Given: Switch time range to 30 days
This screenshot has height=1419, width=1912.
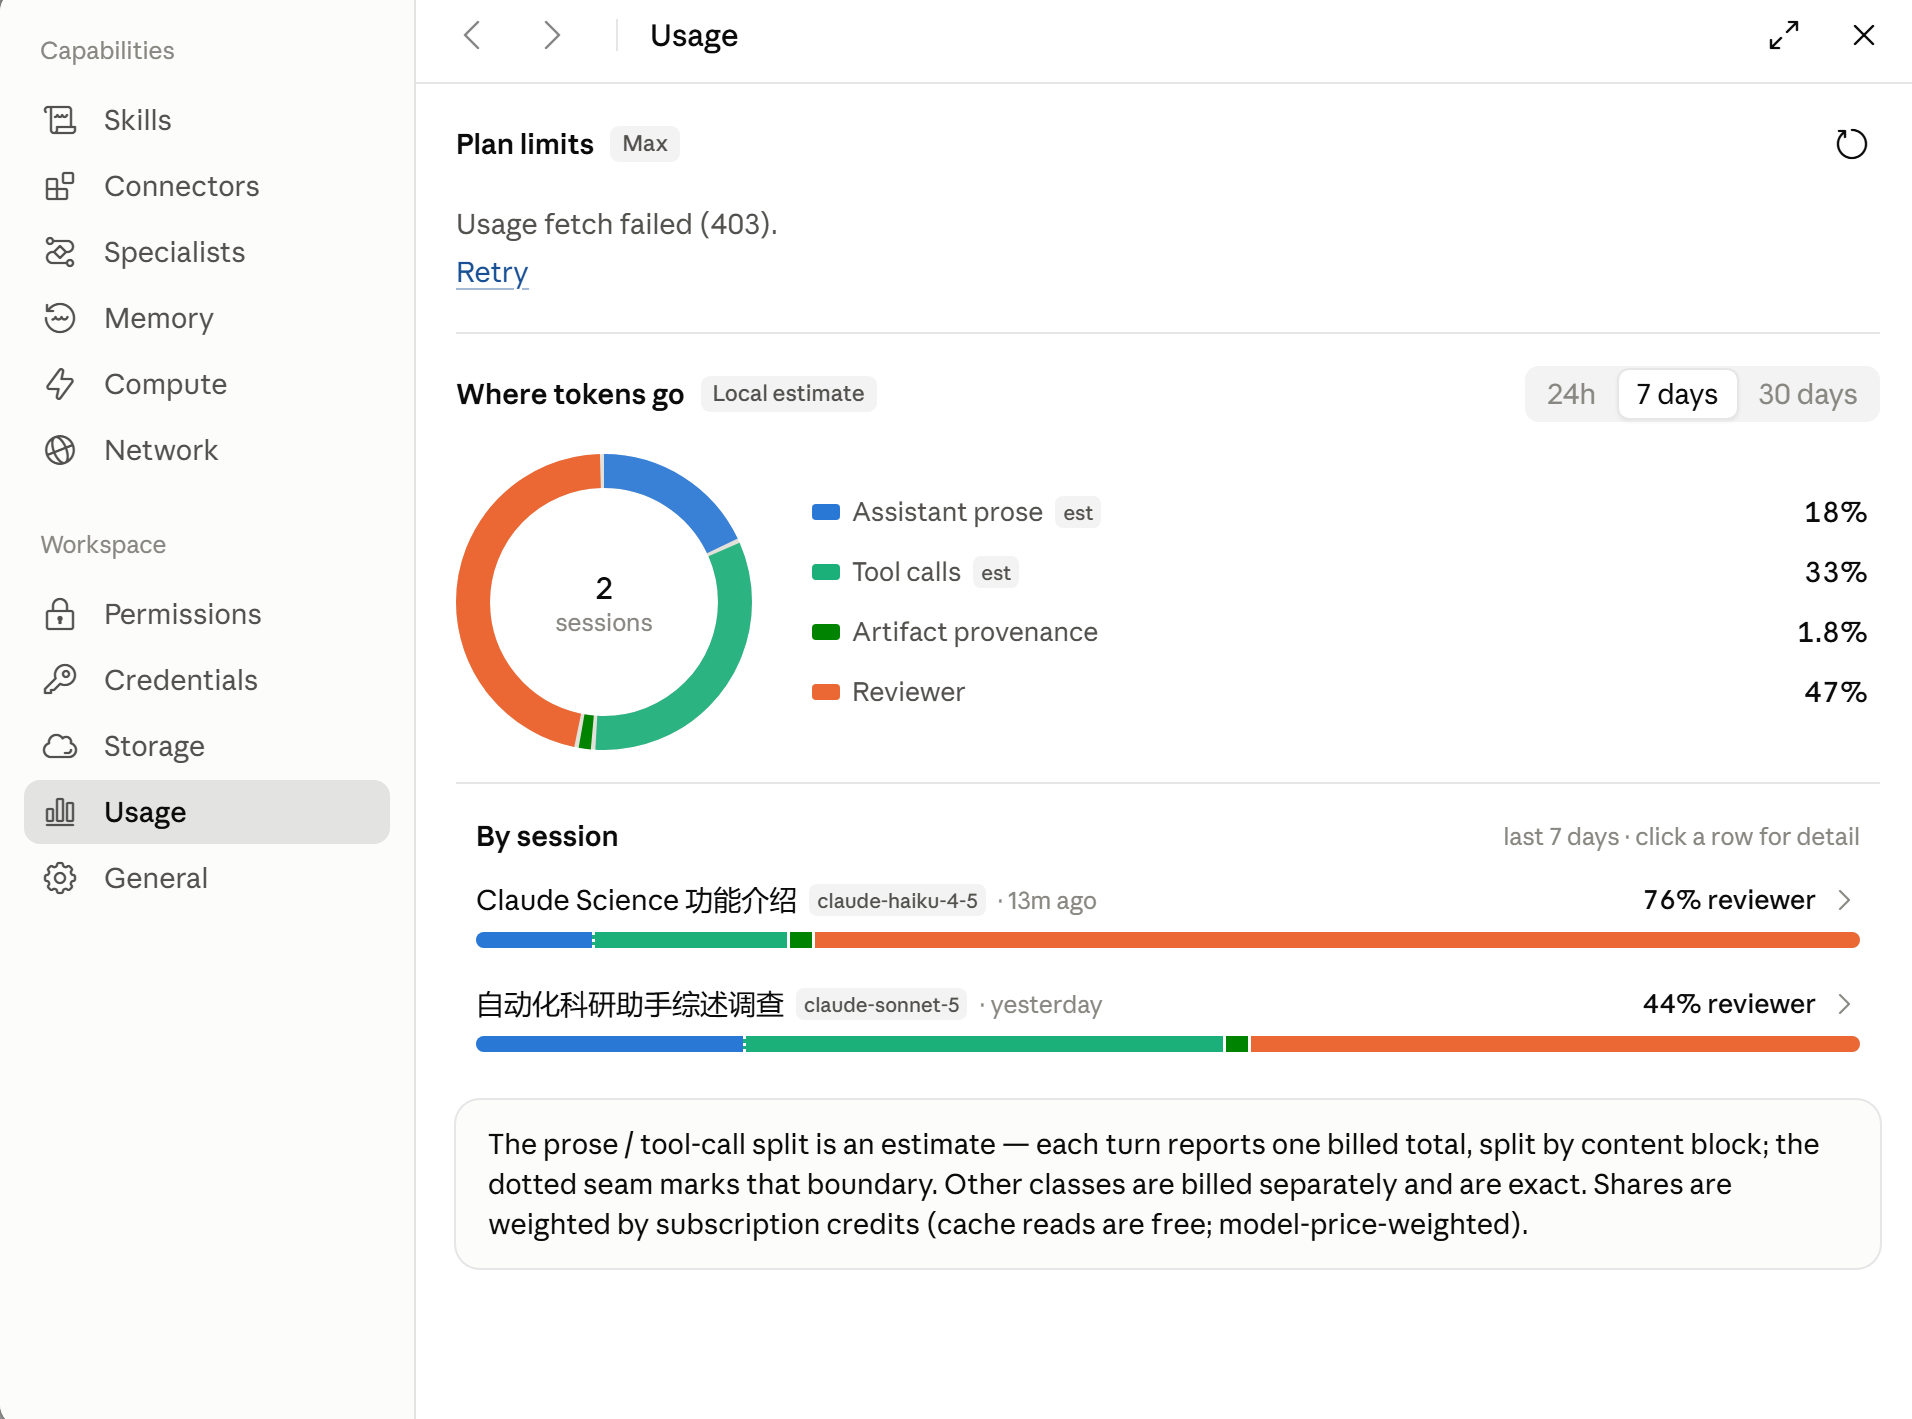Looking at the screenshot, I should coord(1808,394).
